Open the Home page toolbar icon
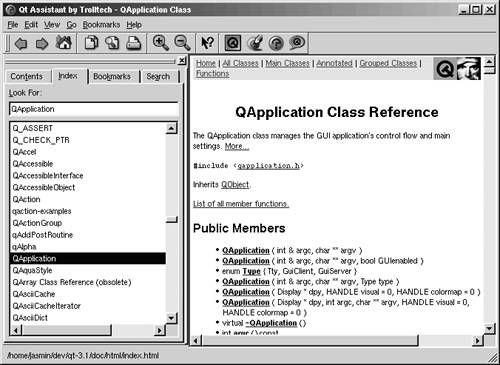The image size is (500, 365). tap(64, 43)
